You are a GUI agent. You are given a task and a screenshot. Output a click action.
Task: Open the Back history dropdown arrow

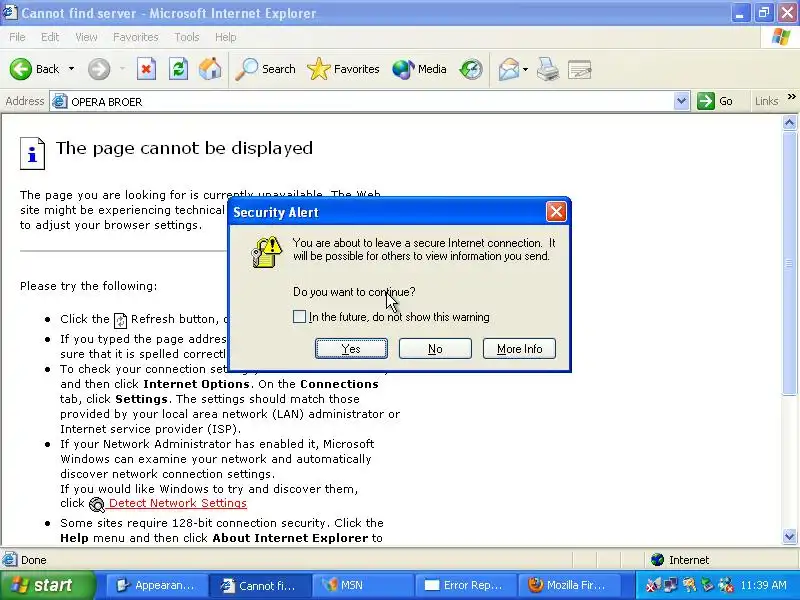[71, 69]
